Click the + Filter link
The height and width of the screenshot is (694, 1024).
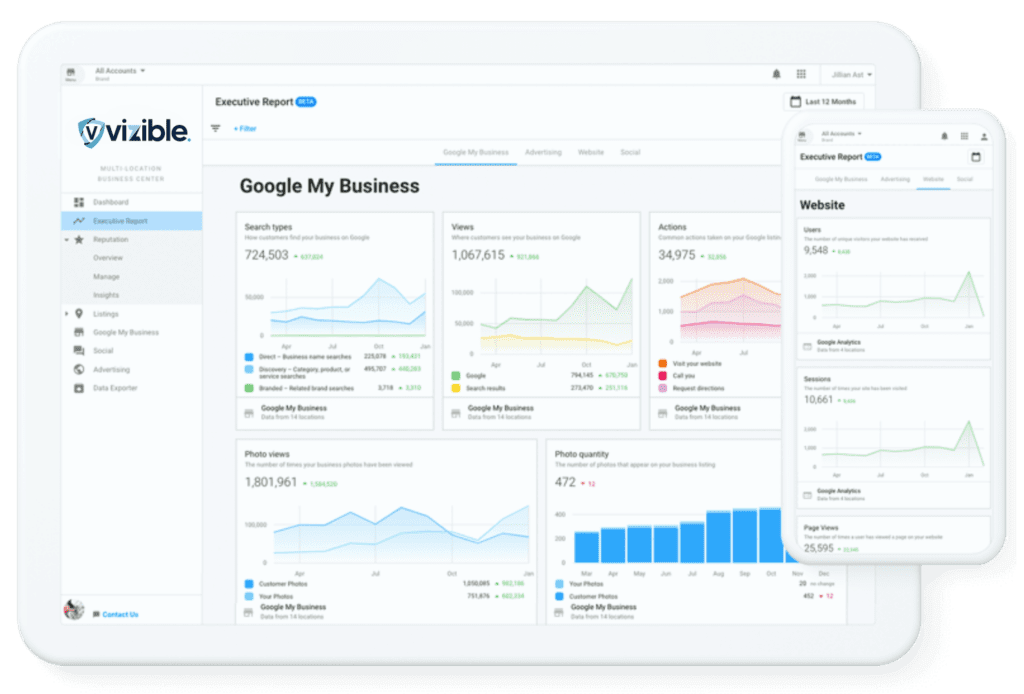point(245,129)
